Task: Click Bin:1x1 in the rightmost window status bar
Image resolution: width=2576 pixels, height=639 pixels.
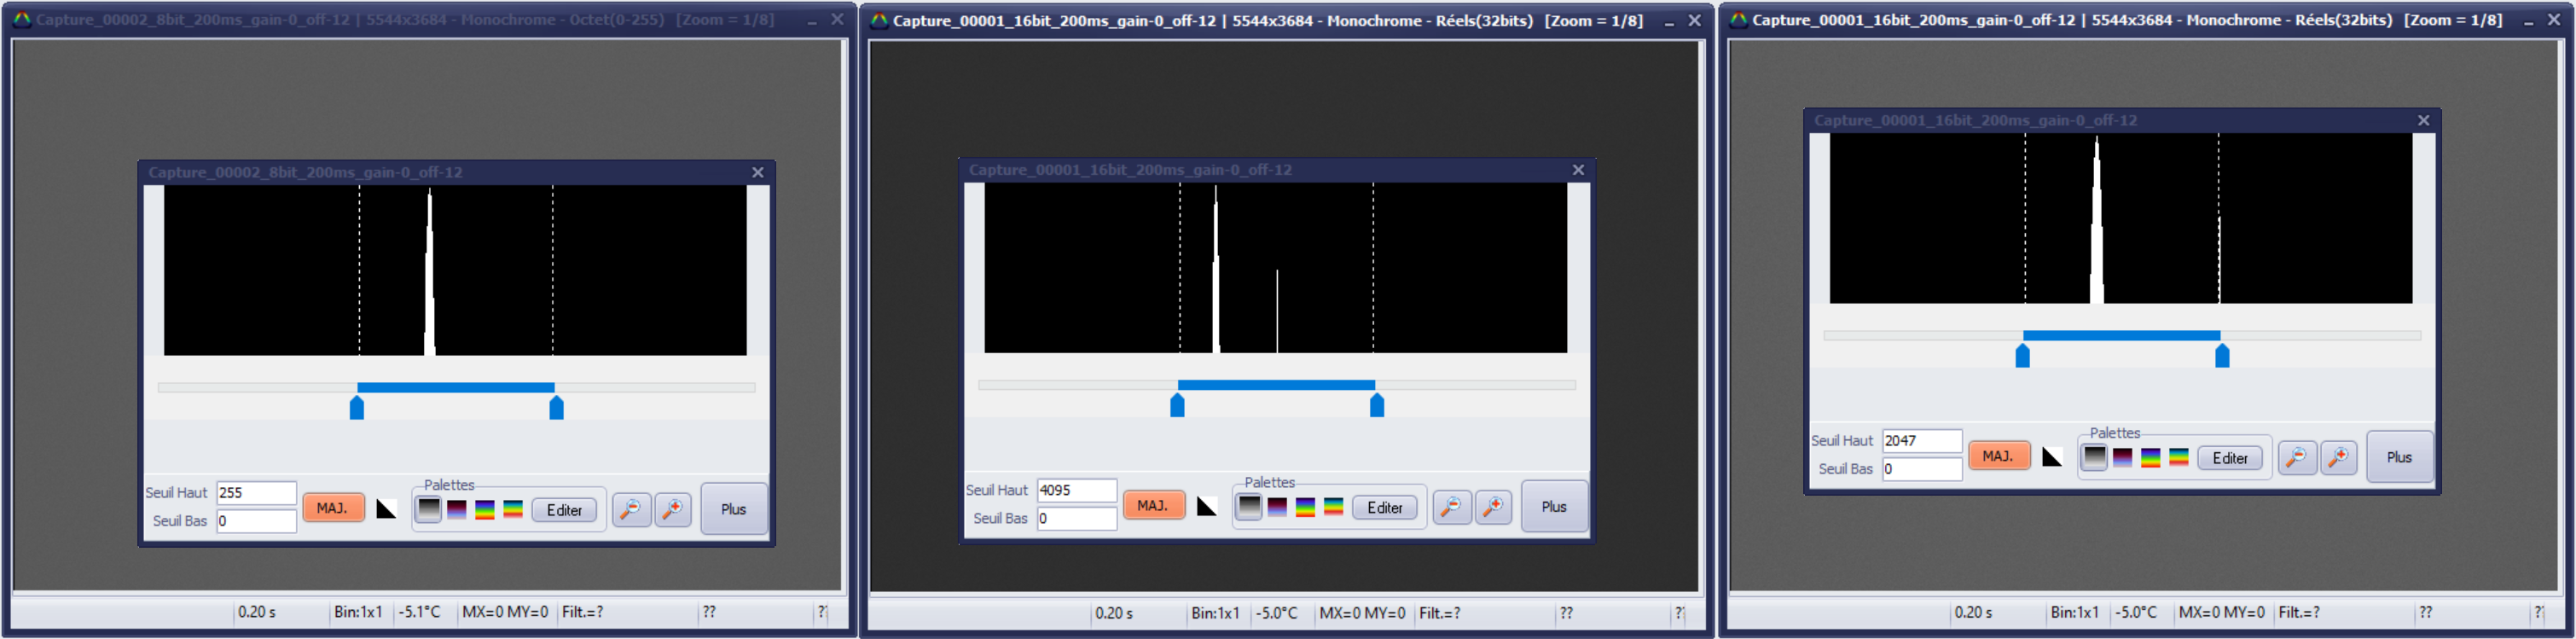Action: tap(2074, 612)
